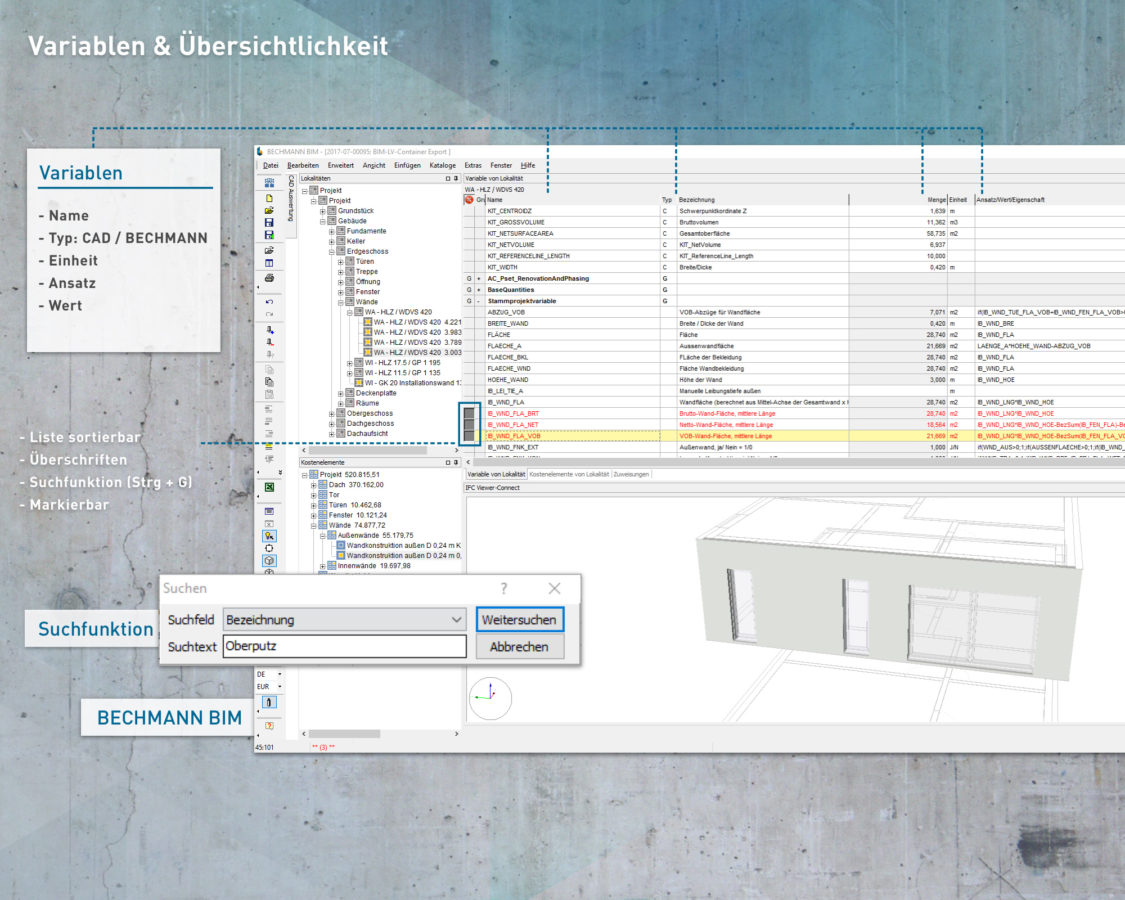Click the Lokalitäten tree horizontal scrollbar
Screen dimensions: 1125x900
coord(380,450)
